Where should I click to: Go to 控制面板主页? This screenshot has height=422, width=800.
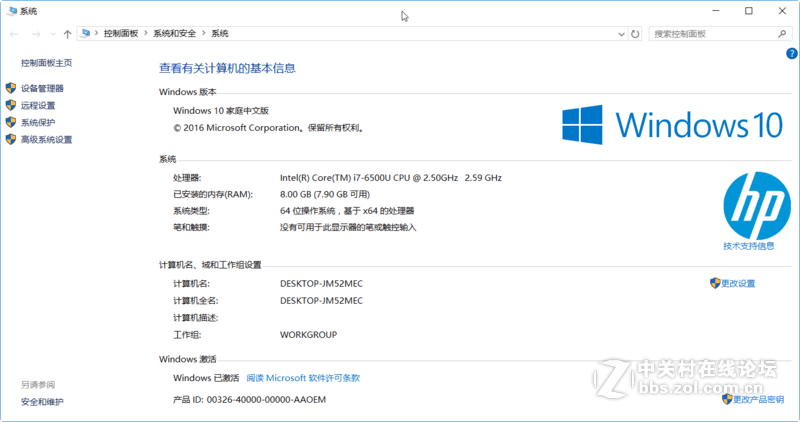46,63
